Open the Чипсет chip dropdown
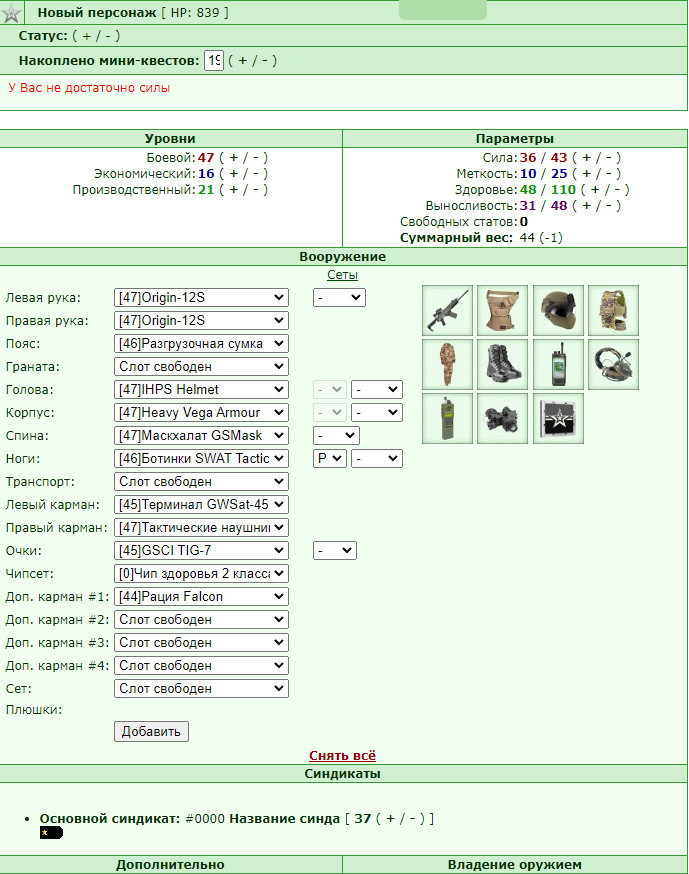689x874 pixels. [x=201, y=574]
